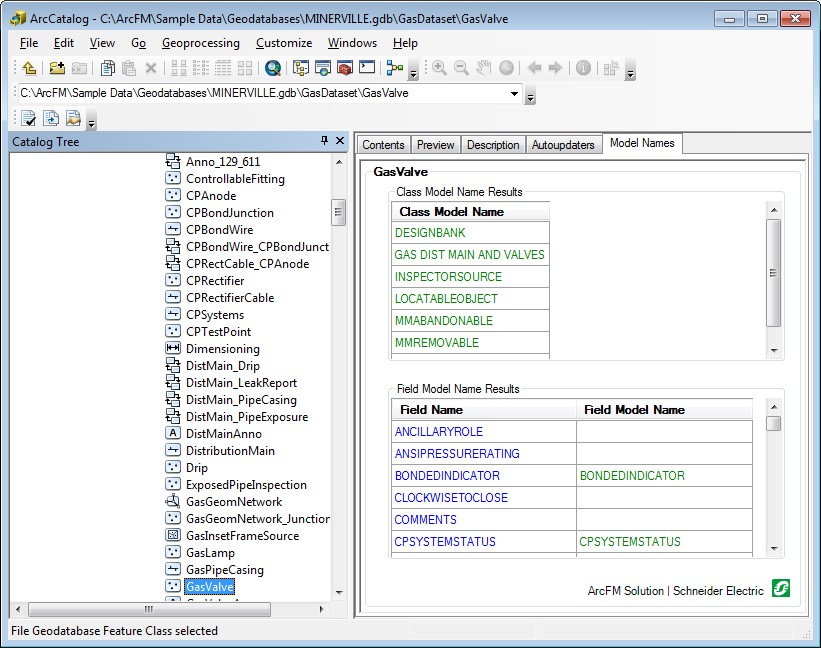Open the File menu
The height and width of the screenshot is (648, 821).
(29, 43)
